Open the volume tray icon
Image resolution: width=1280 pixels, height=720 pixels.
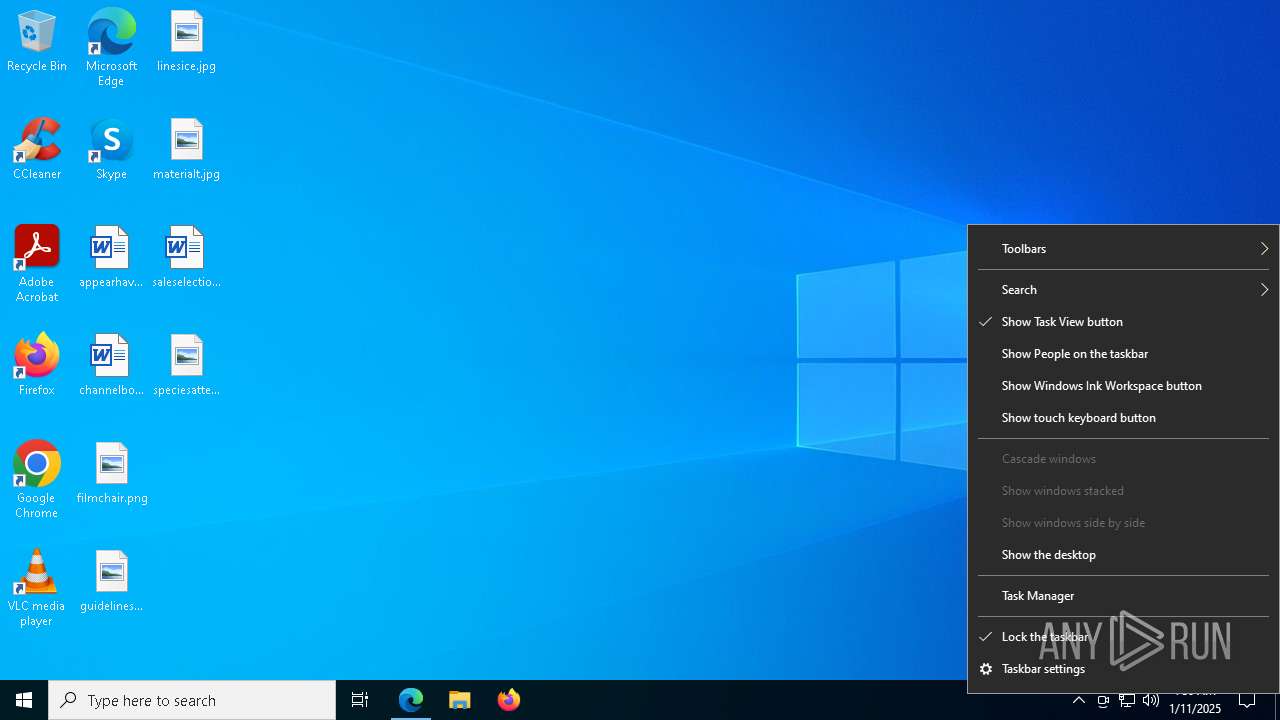pyautogui.click(x=1151, y=700)
